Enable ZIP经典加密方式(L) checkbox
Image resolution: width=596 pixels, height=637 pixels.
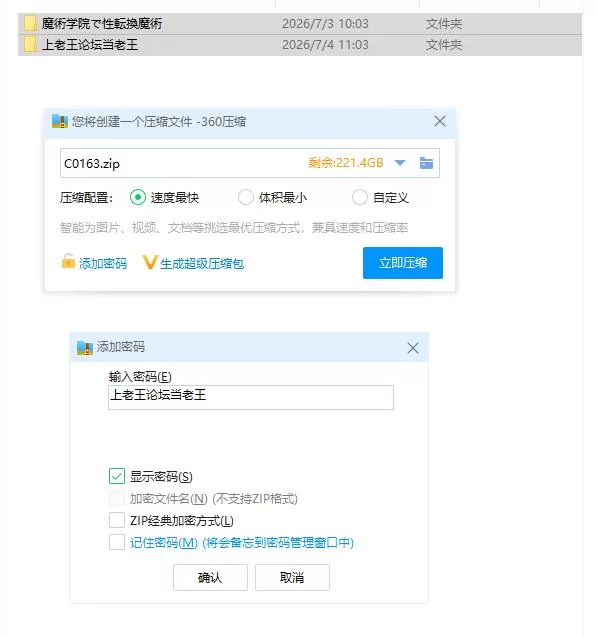[117, 520]
